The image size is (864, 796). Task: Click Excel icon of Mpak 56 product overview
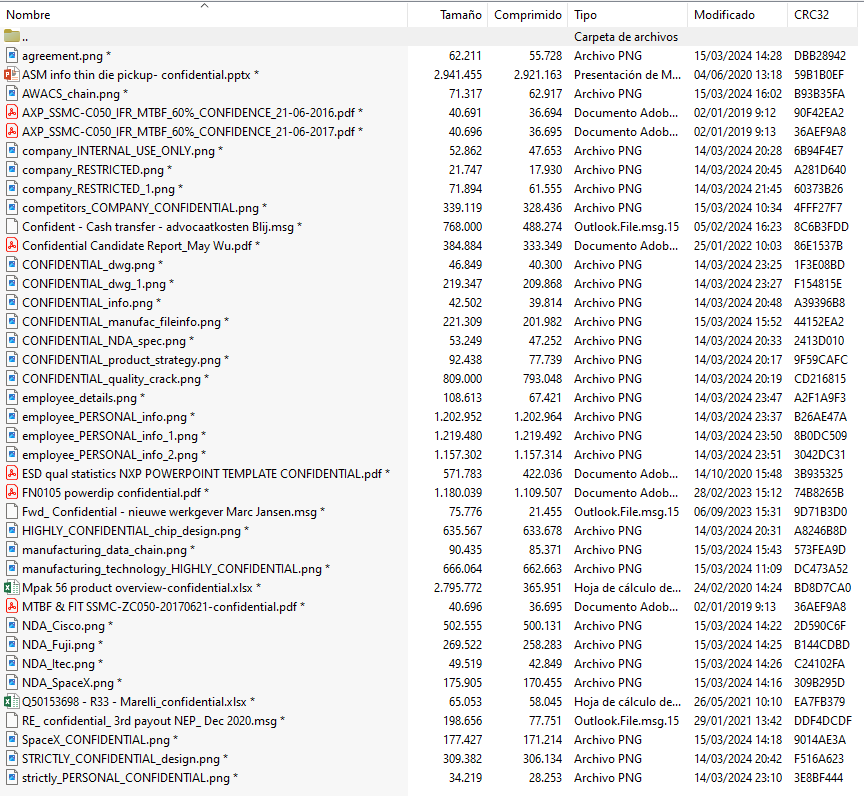12,588
